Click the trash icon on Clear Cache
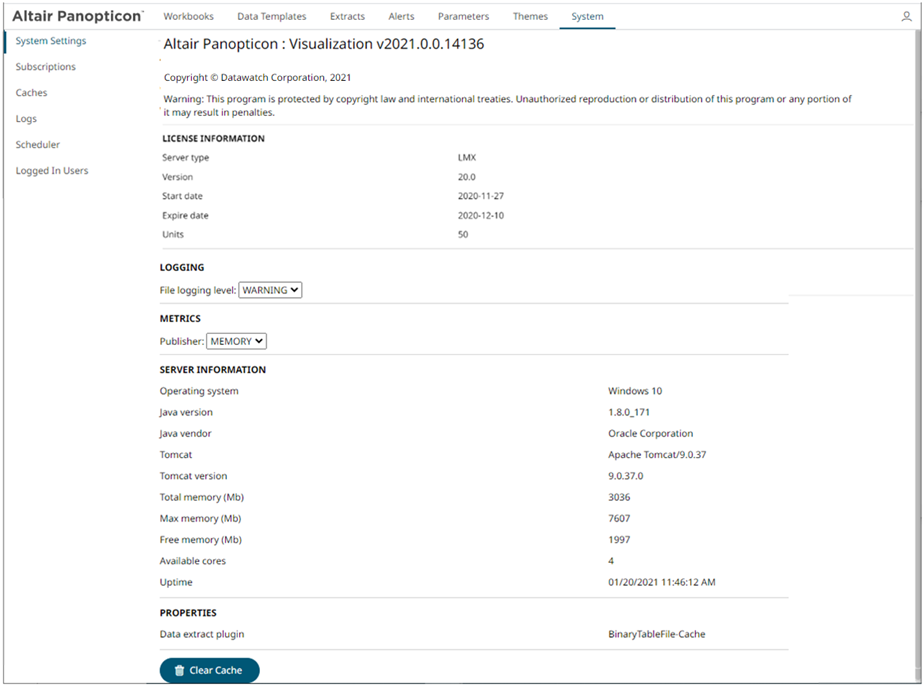 [179, 671]
